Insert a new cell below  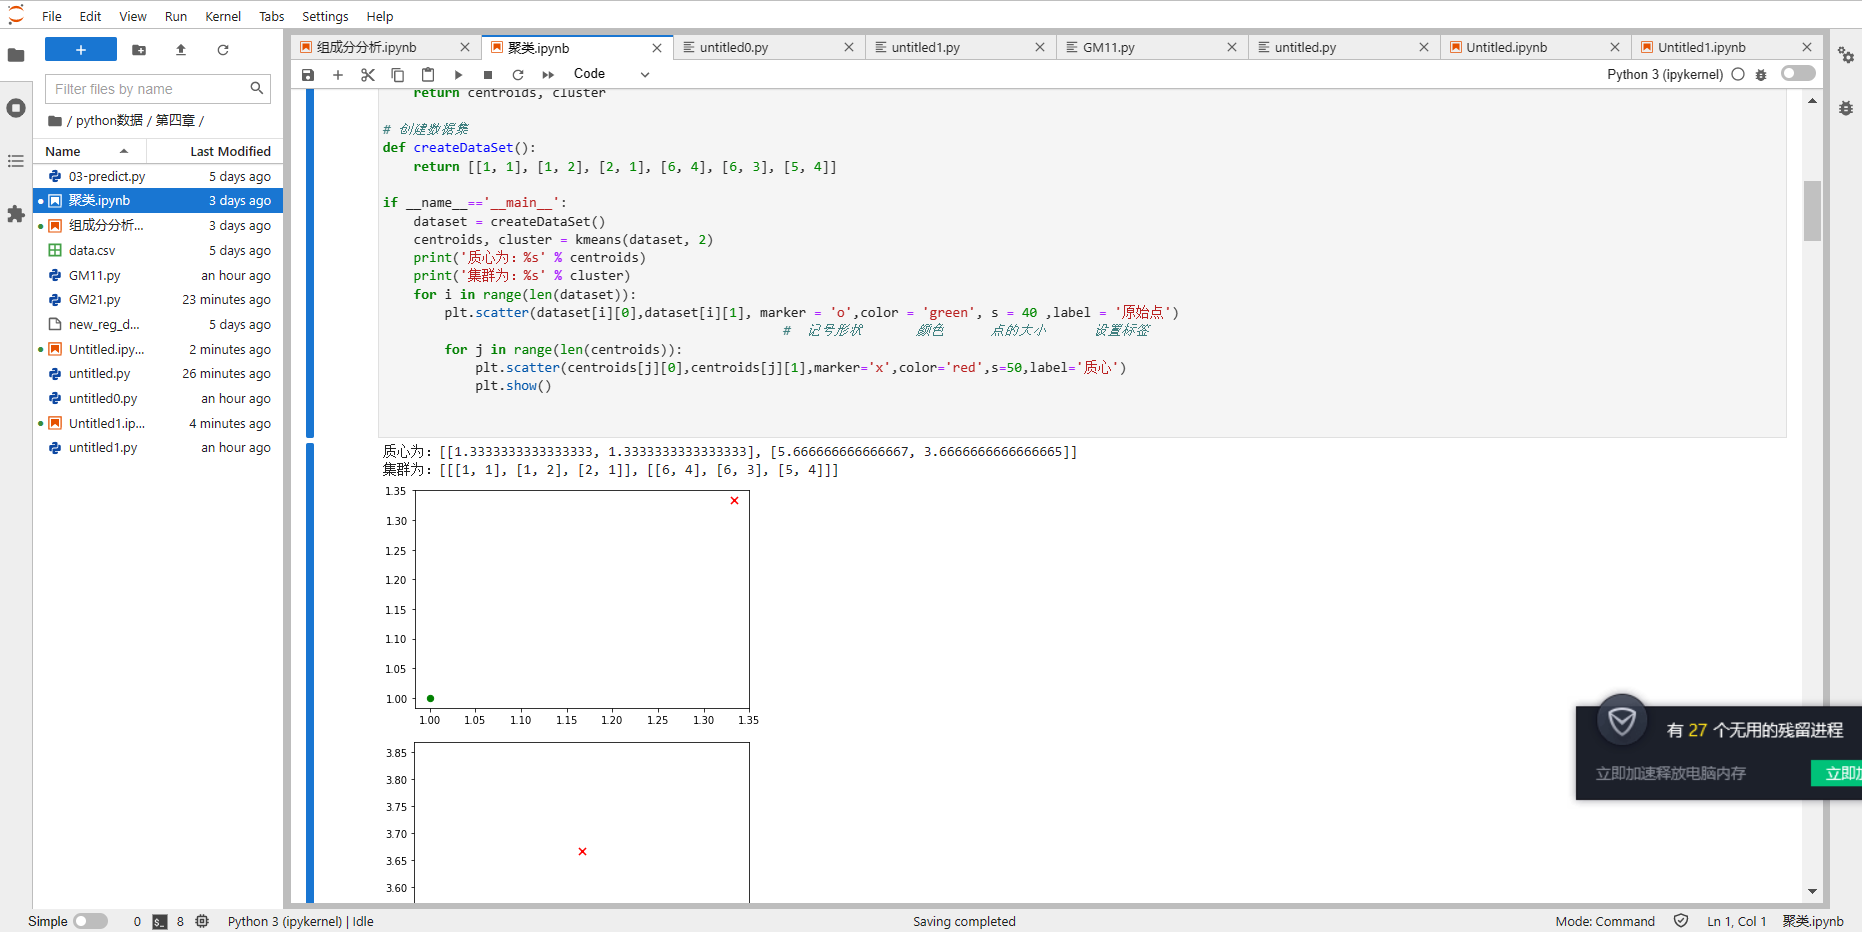pyautogui.click(x=338, y=75)
